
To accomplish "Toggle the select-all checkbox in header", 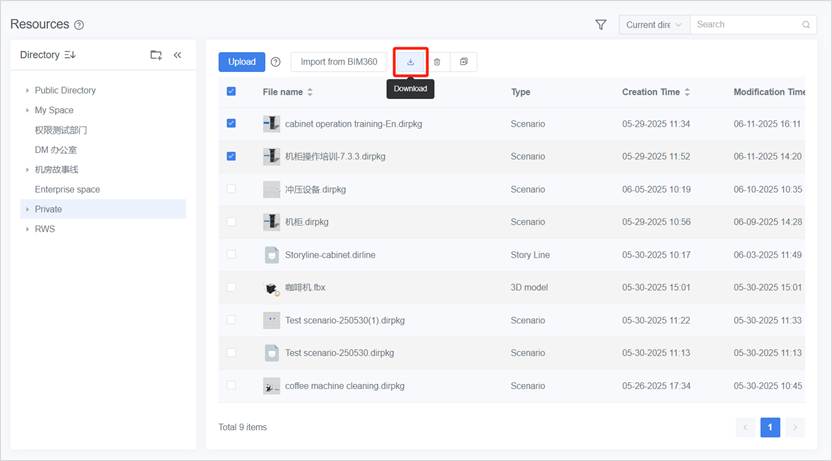I will [231, 91].
